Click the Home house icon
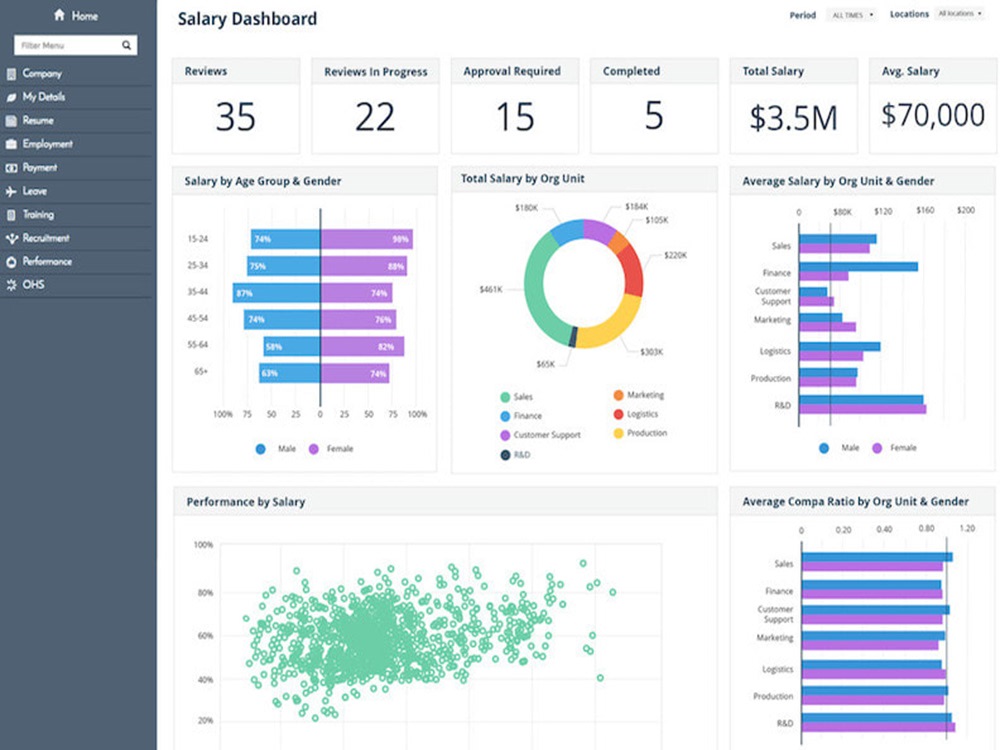The image size is (1000, 750). click(x=59, y=15)
